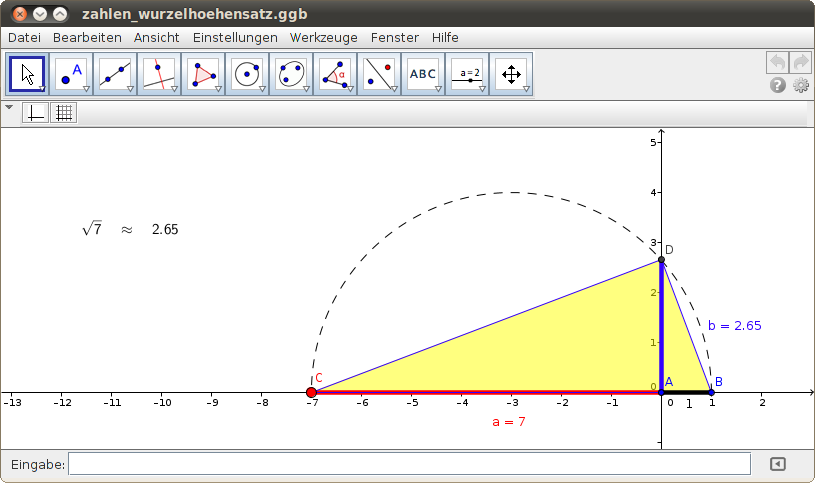
Task: Select point D on the semicircle
Action: coord(661,259)
